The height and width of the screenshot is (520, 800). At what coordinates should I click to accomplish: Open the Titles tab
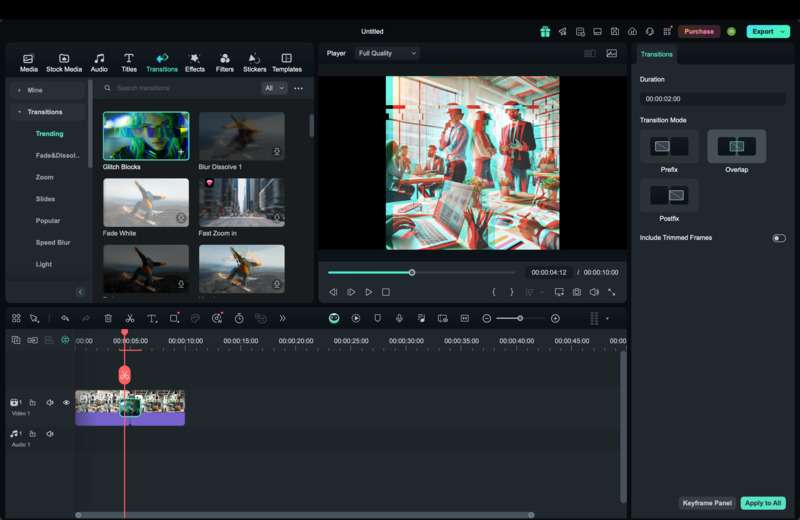[x=129, y=62]
